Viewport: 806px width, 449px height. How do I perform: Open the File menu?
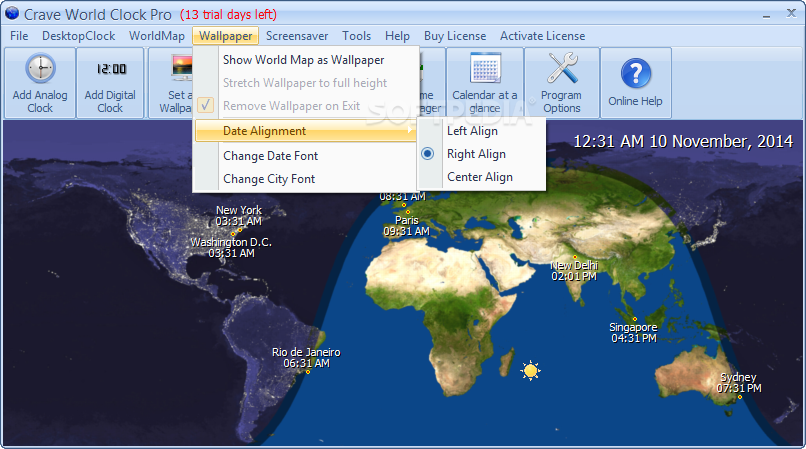[20, 36]
